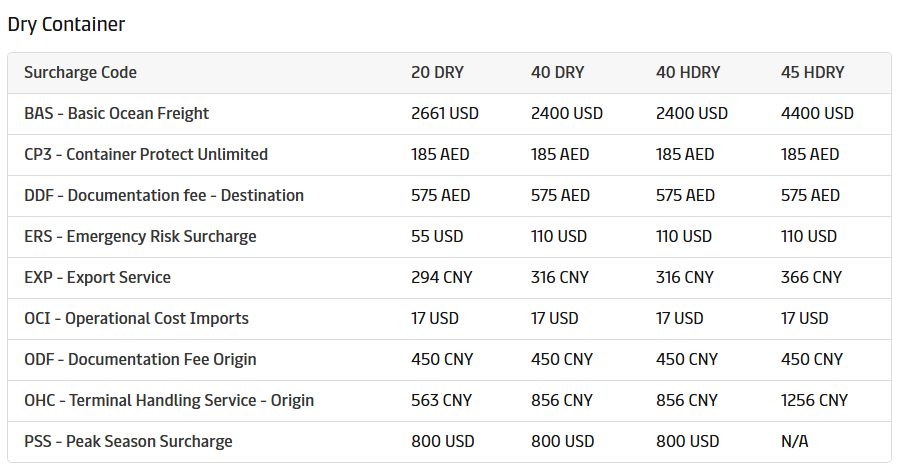
Task: Select OCI - Operational Cost Imports label
Action: 136,319
